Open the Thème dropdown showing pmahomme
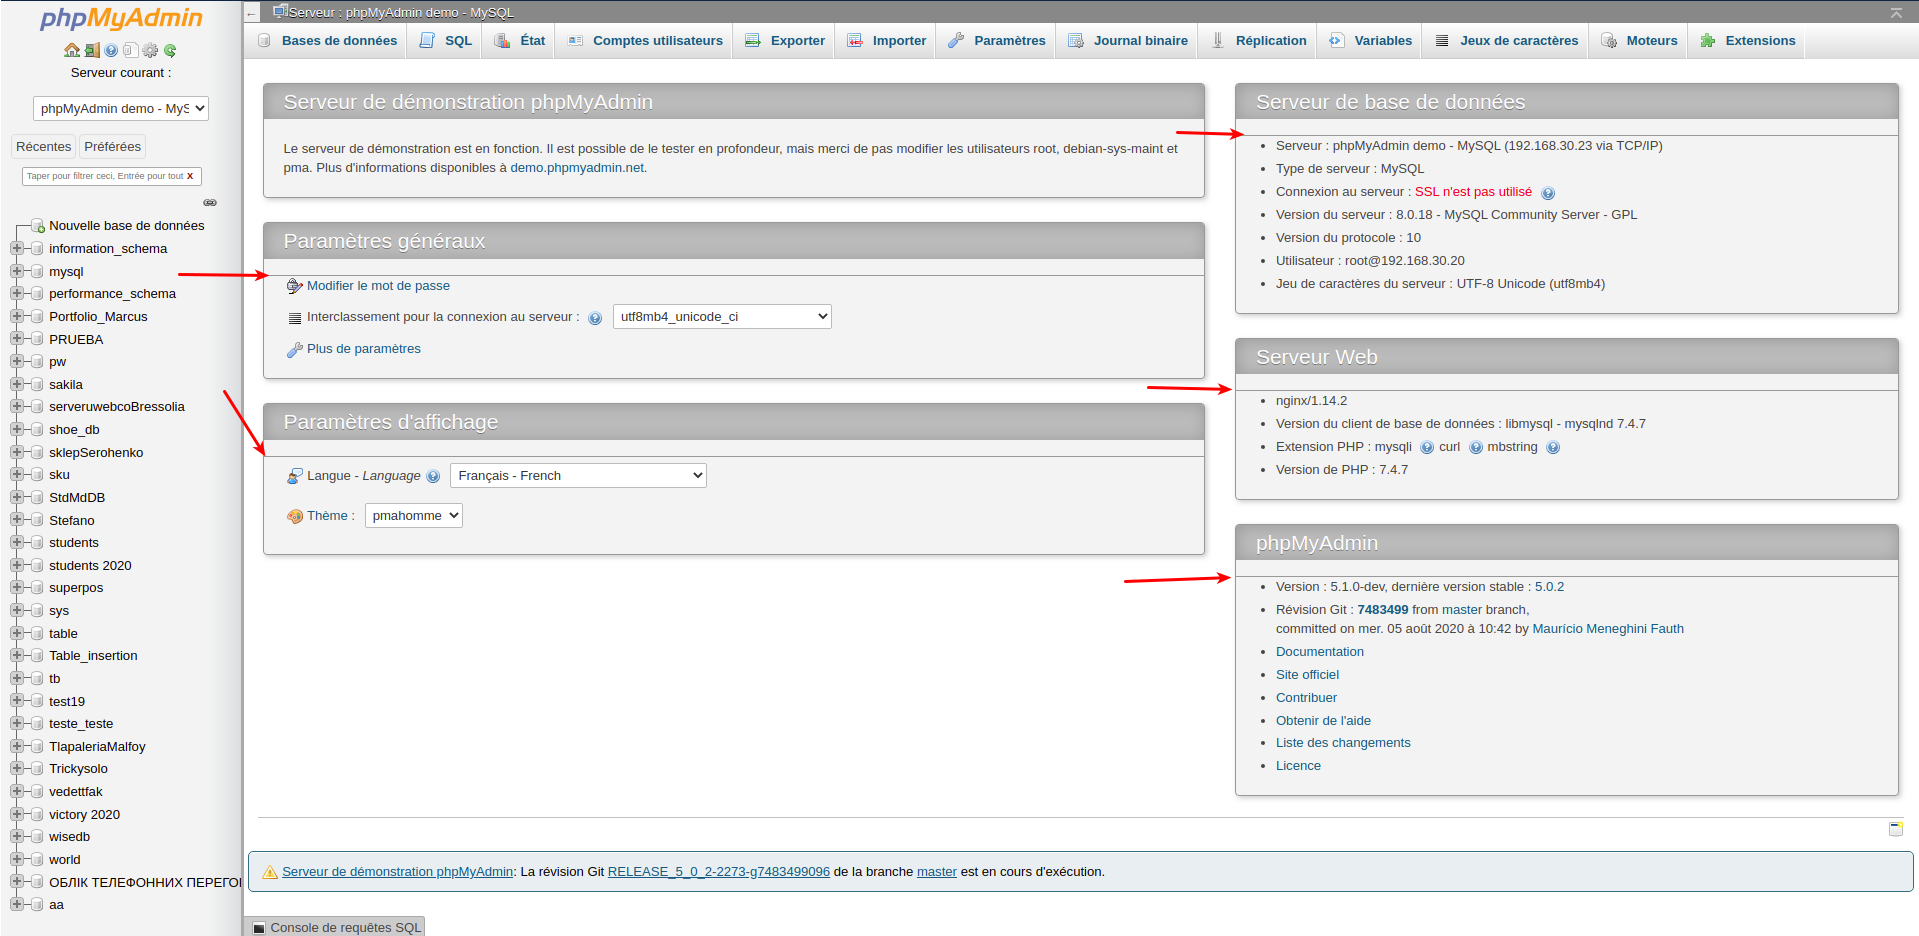Screen dimensions: 1919x936 tap(412, 515)
